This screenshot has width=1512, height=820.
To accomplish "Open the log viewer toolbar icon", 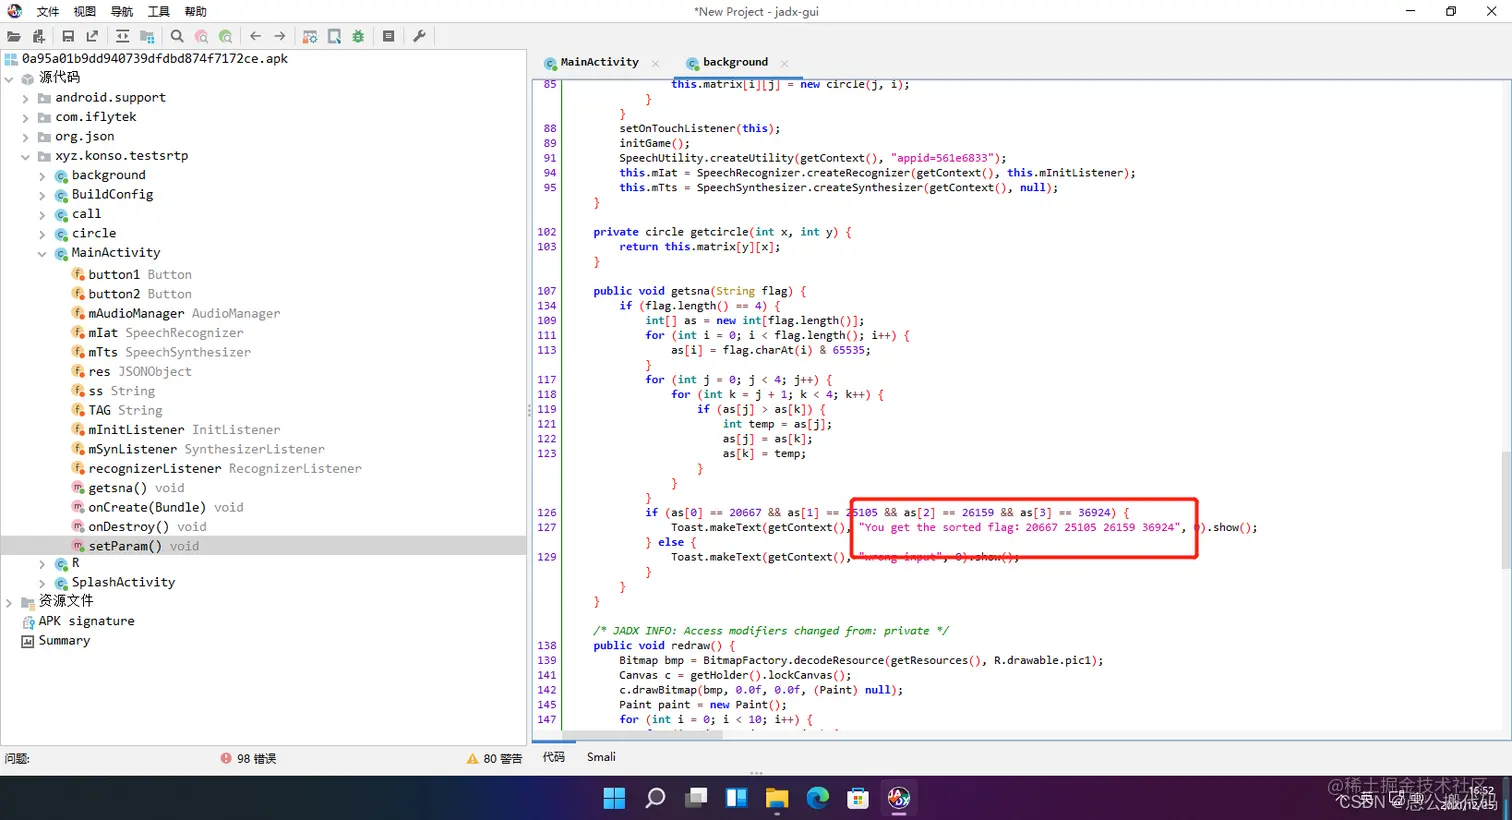I will (389, 36).
